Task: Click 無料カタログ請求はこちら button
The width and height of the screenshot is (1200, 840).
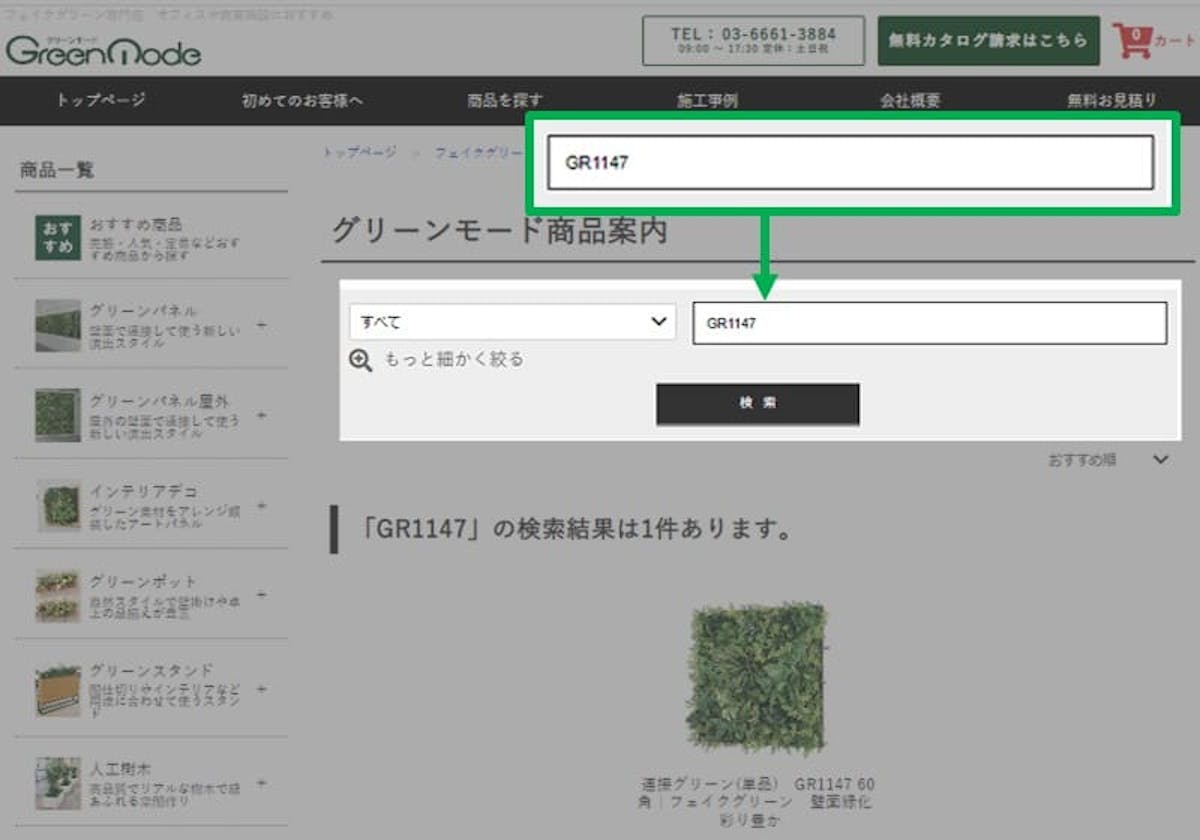Action: 988,41
